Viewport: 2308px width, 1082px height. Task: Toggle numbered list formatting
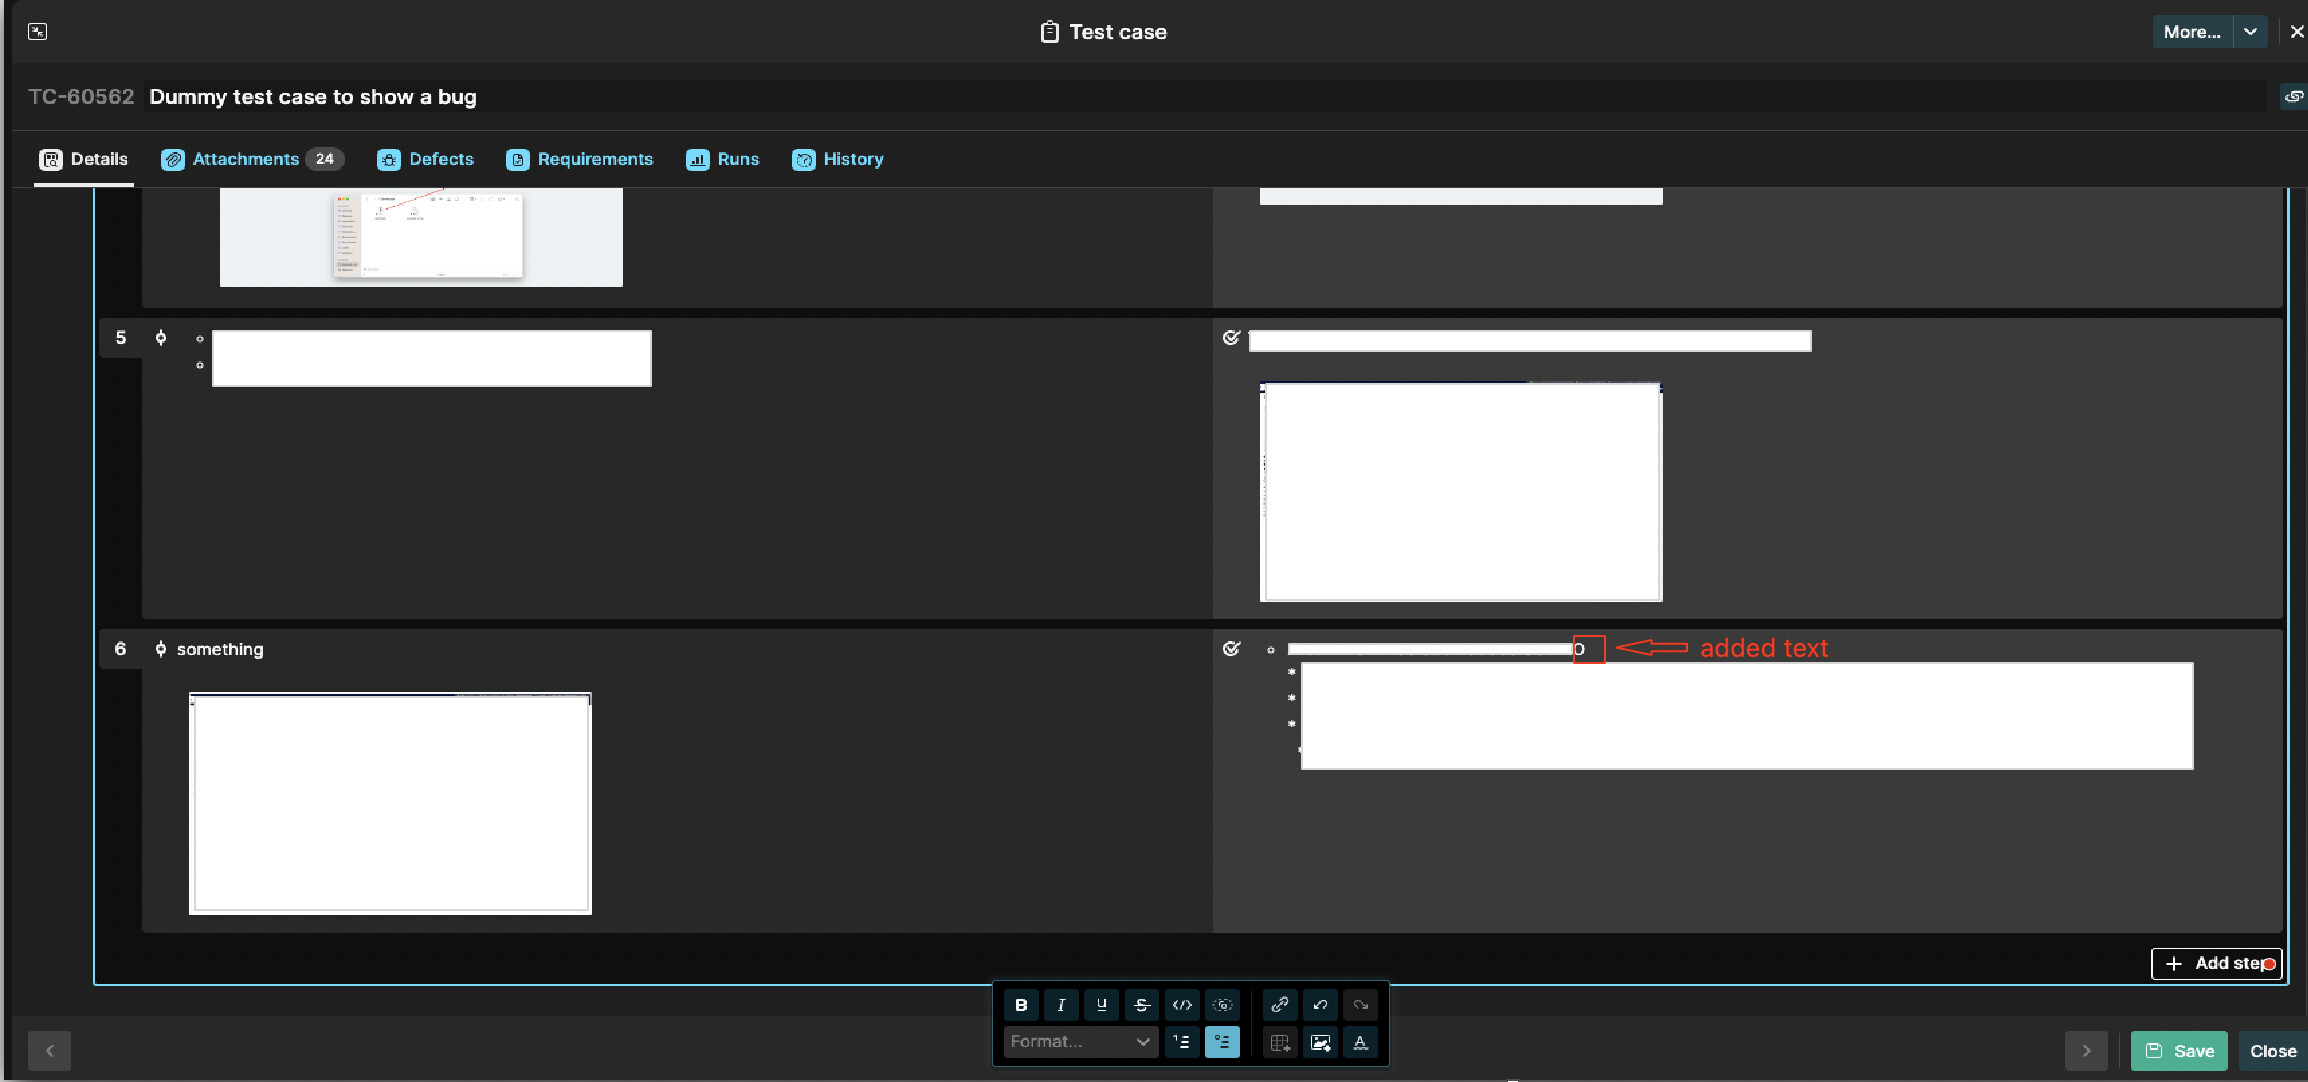pos(1182,1042)
